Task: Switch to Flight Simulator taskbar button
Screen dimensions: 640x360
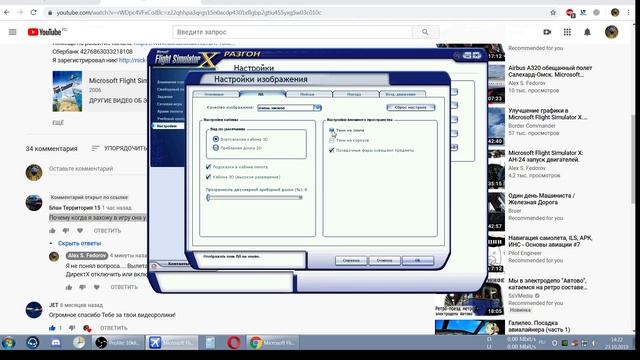Action: [x=173, y=342]
